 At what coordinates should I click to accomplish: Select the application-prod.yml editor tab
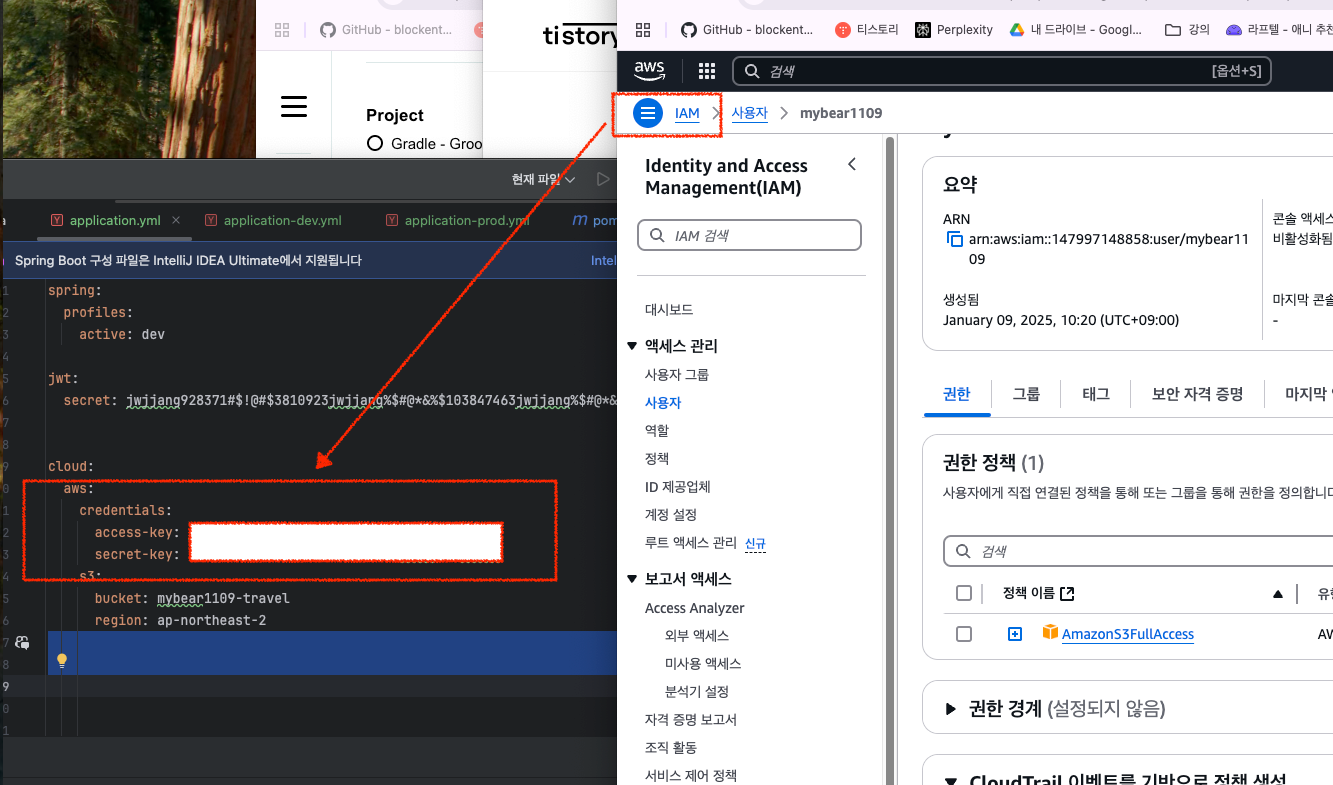pyautogui.click(x=456, y=221)
